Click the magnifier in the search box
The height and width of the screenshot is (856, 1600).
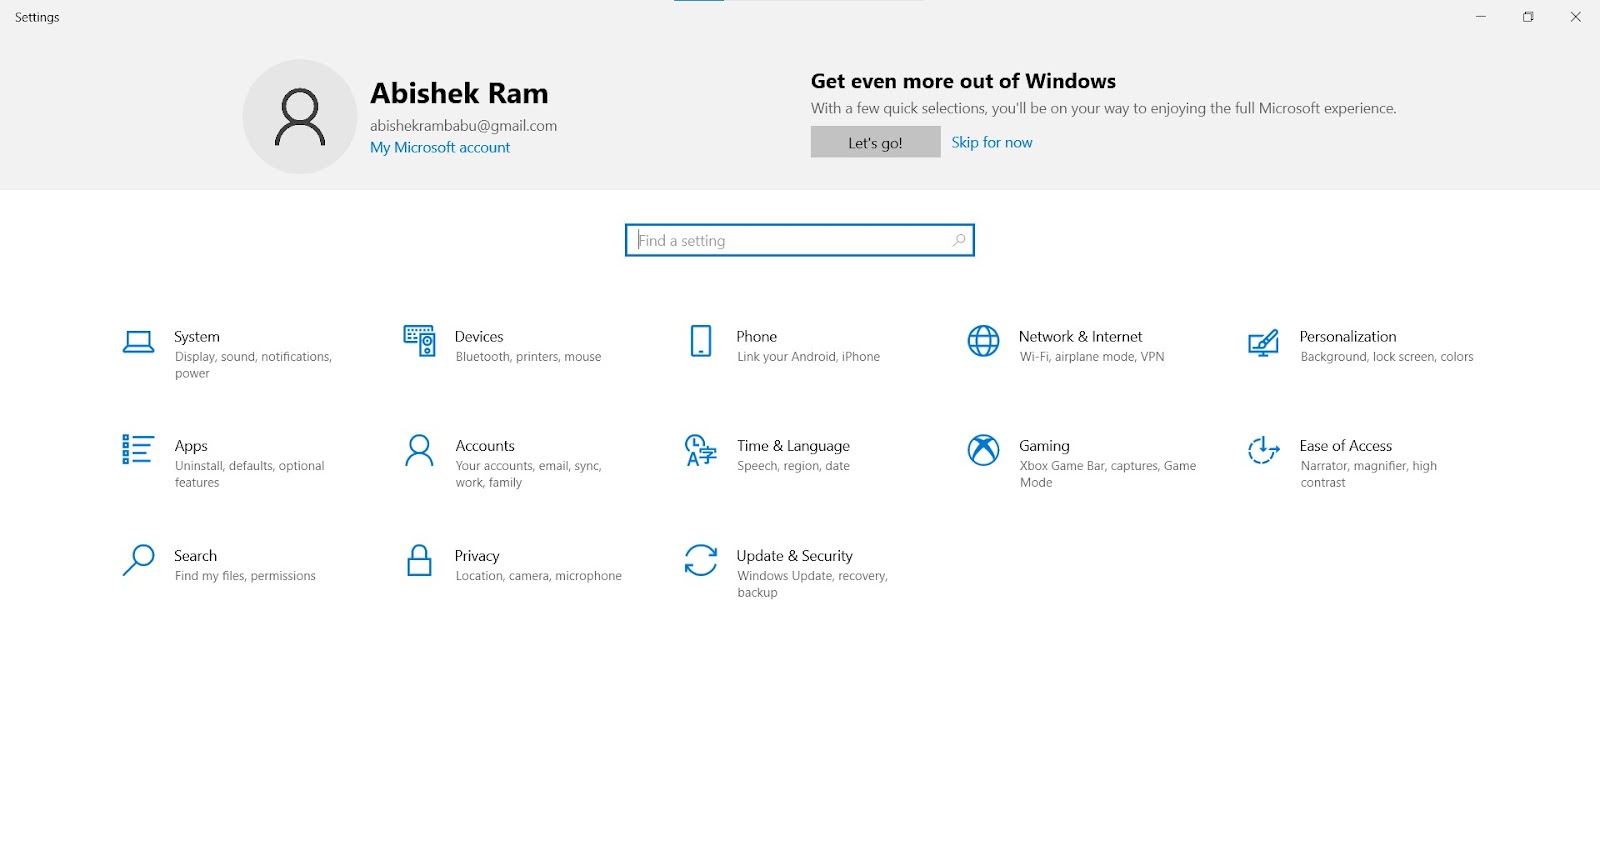coord(959,240)
